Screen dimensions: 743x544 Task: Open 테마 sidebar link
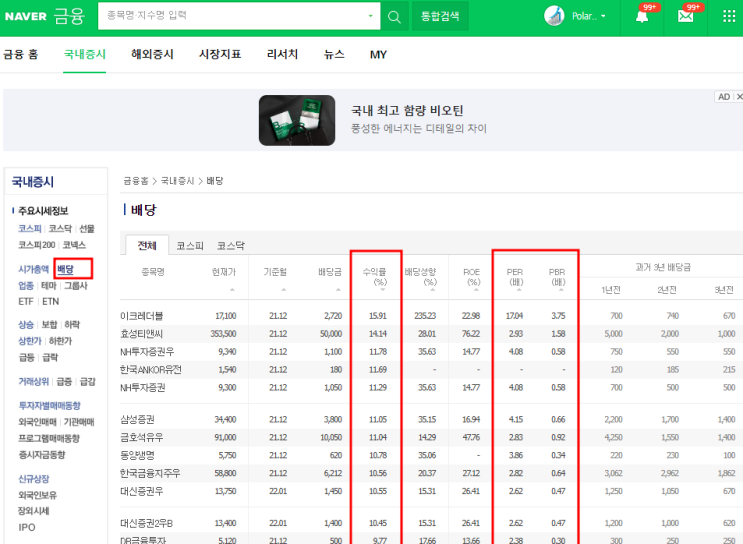49,286
